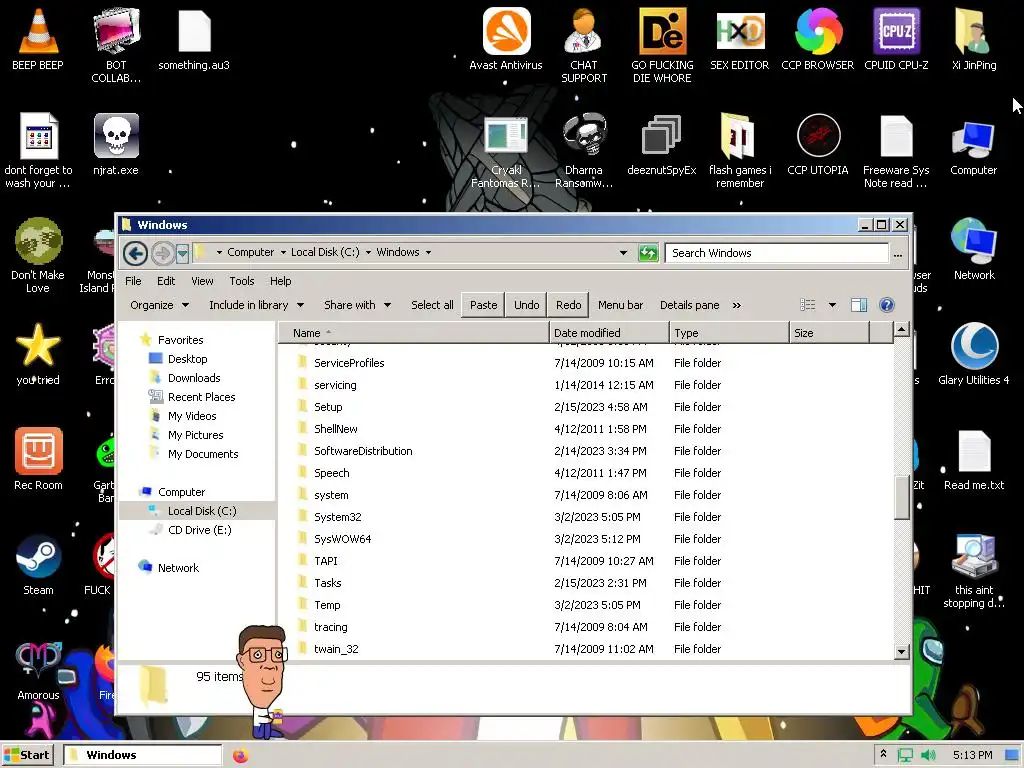Image resolution: width=1024 pixels, height=768 pixels.
Task: Click the Firefox icon on the taskbar
Action: [x=240, y=756]
